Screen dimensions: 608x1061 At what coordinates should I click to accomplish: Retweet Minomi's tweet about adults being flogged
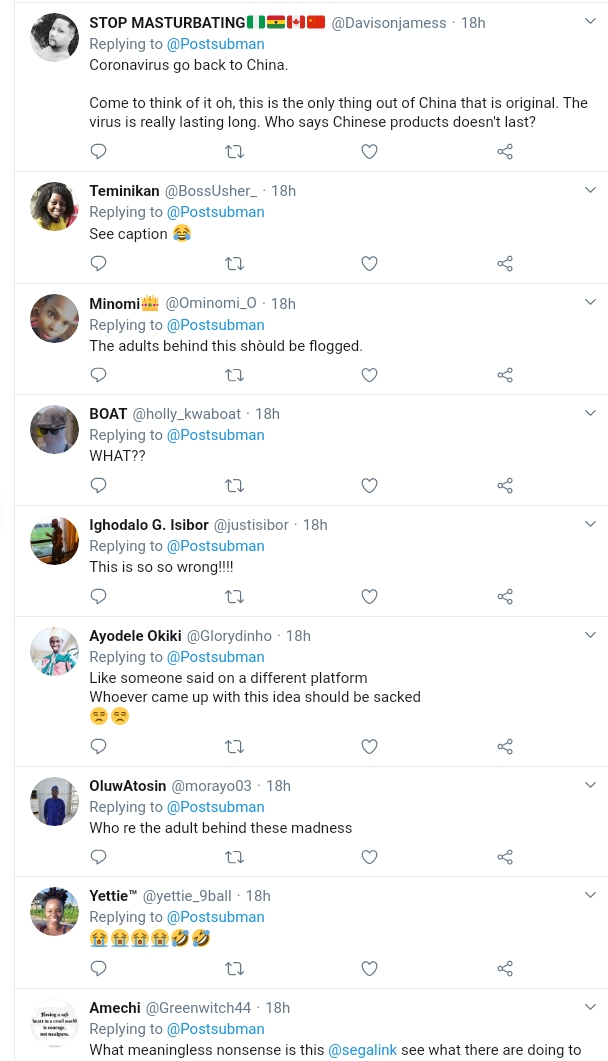(234, 375)
